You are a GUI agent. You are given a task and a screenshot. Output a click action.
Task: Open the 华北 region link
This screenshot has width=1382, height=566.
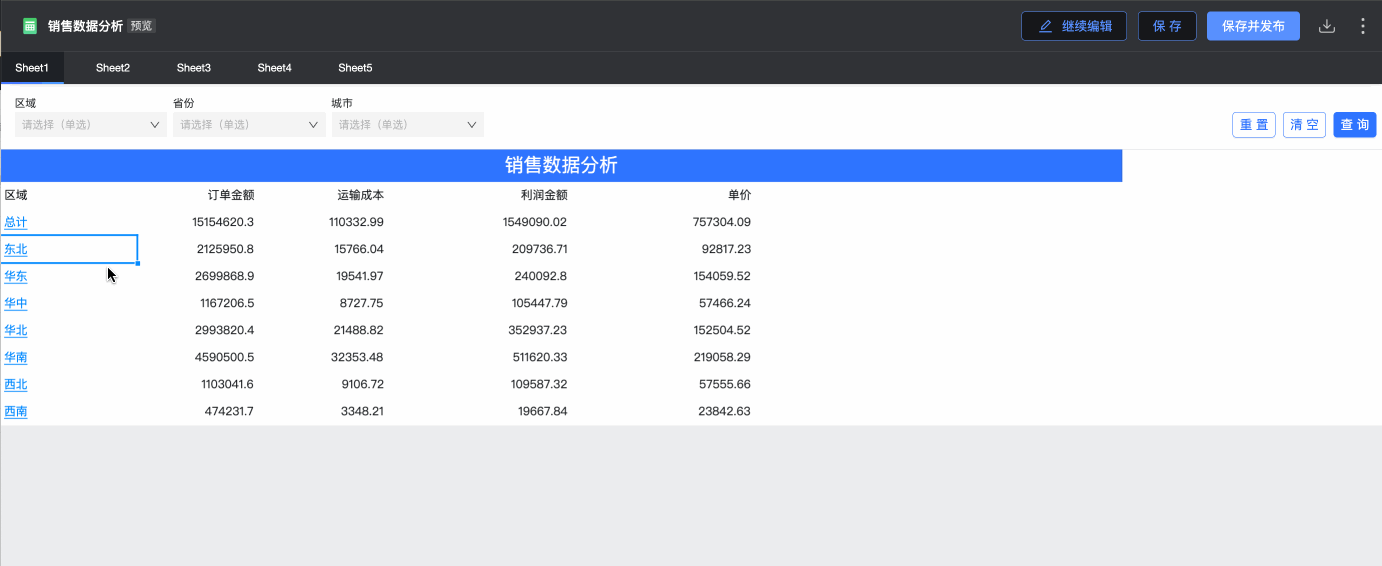tap(16, 330)
